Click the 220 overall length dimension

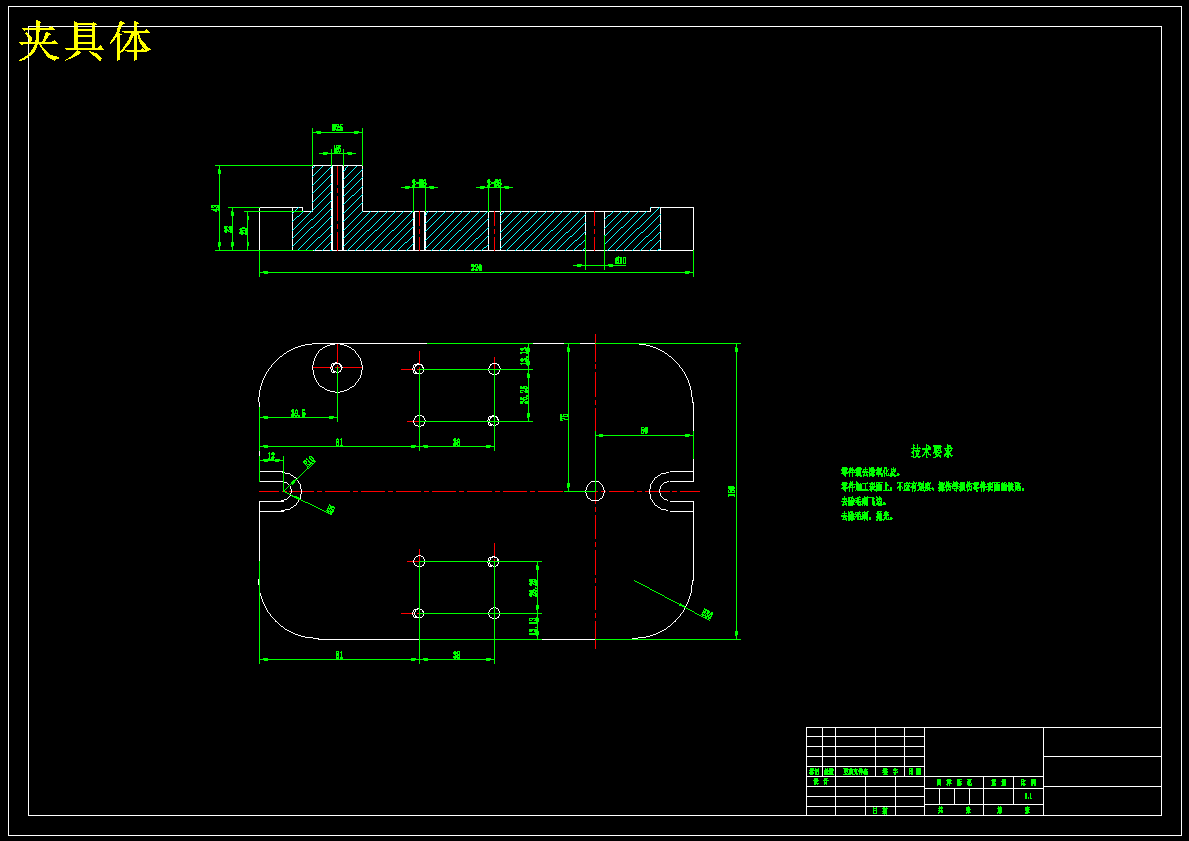[476, 268]
